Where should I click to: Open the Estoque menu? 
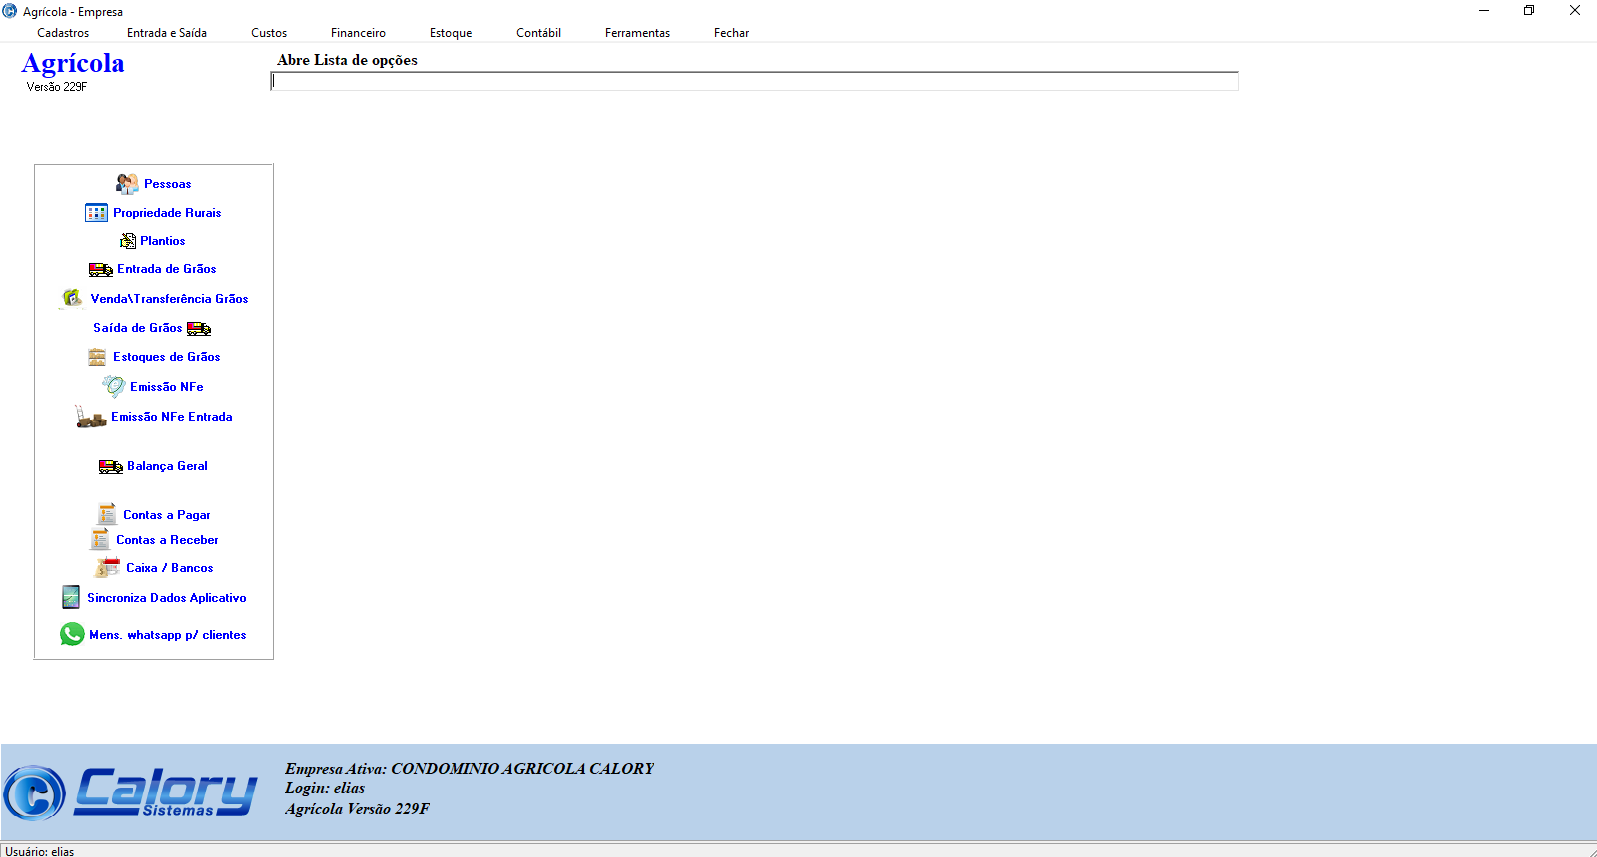click(x=451, y=33)
